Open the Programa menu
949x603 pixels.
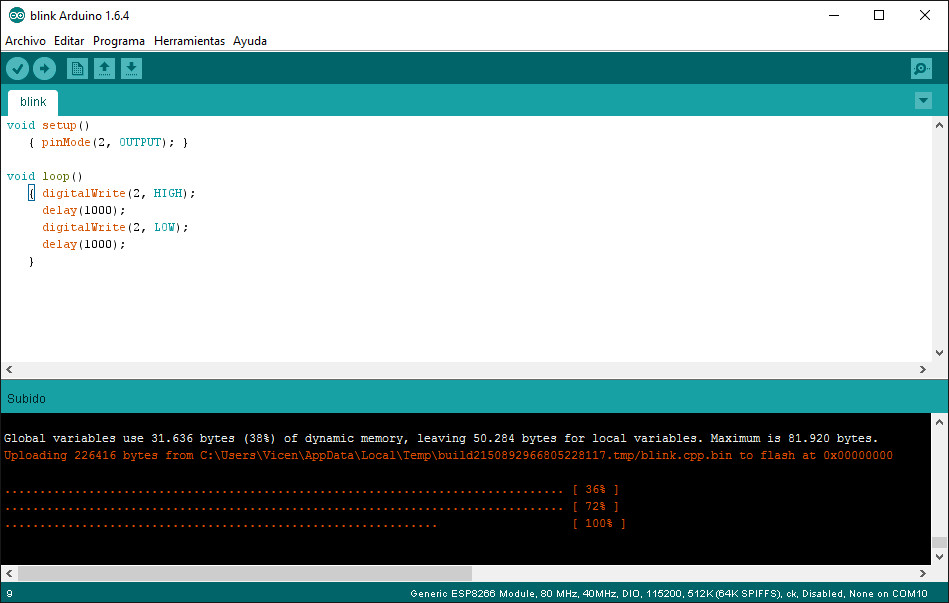[x=119, y=41]
